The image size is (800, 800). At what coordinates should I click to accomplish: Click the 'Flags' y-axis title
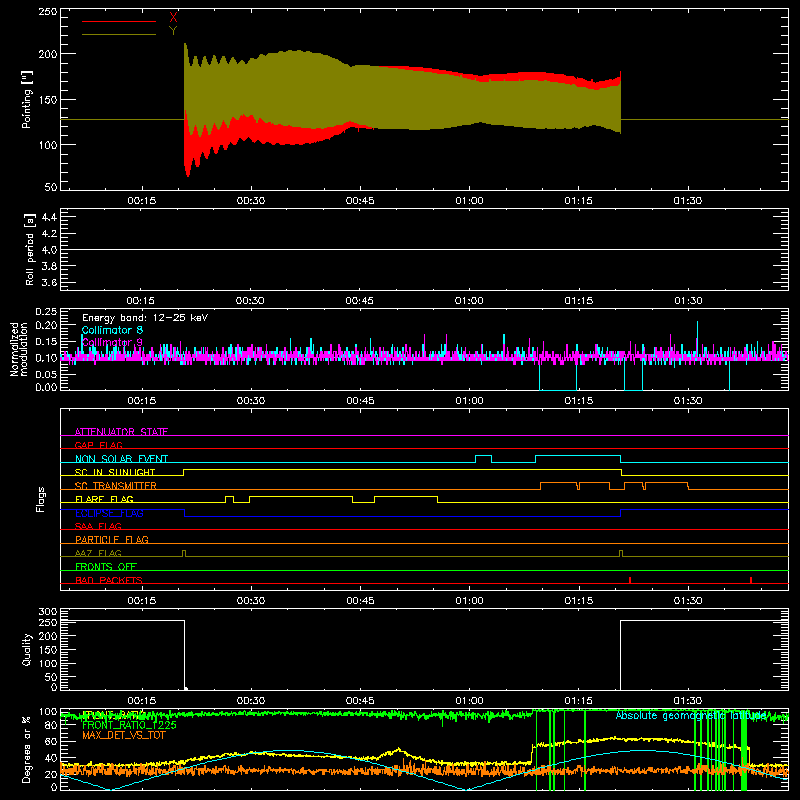[40, 499]
